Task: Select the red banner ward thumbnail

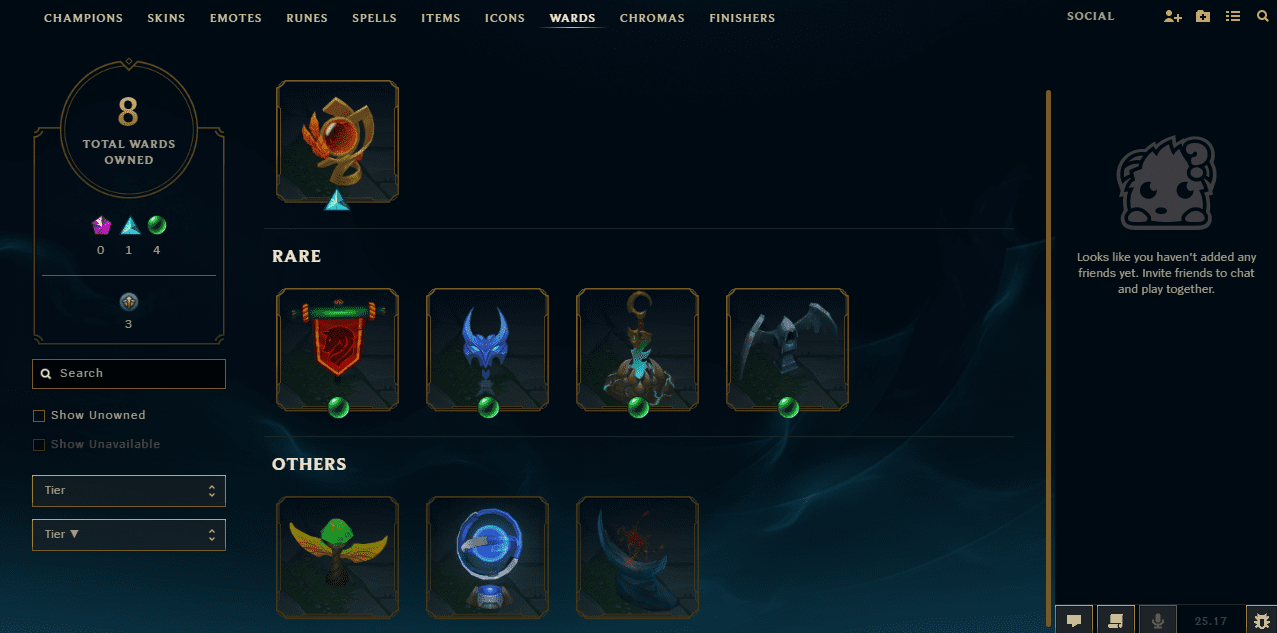Action: tap(338, 349)
